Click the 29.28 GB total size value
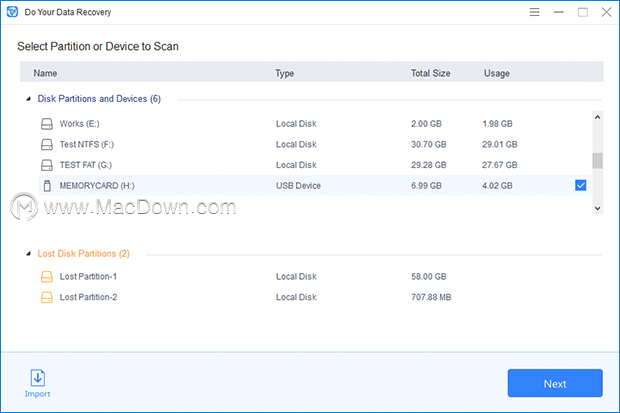Viewport: 620px width, 413px height. [429, 165]
